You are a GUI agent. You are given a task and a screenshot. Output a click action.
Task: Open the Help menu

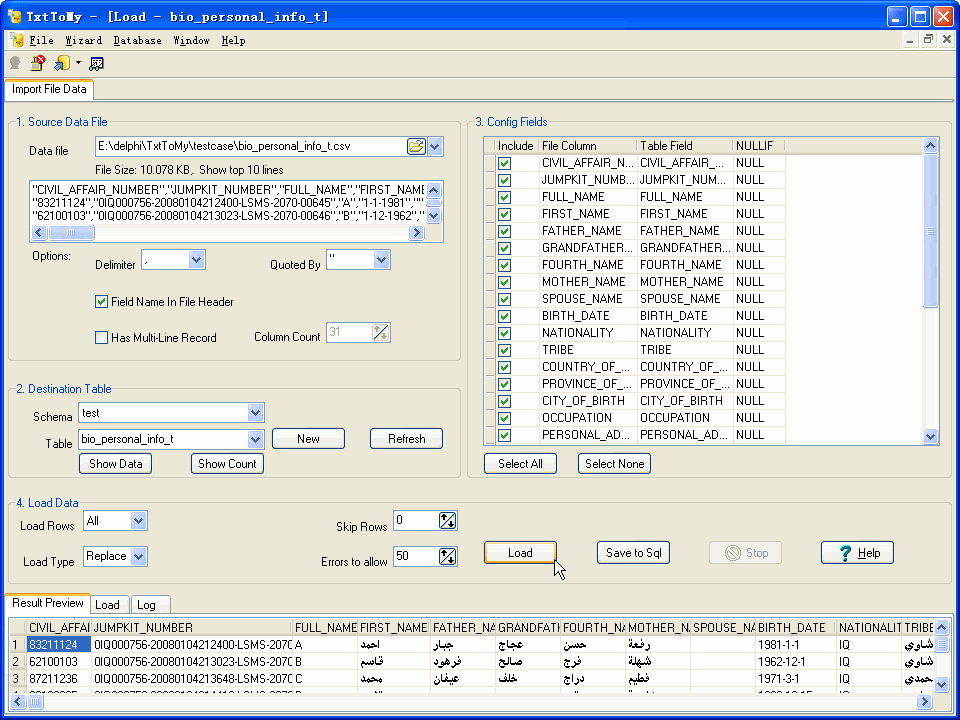(233, 40)
